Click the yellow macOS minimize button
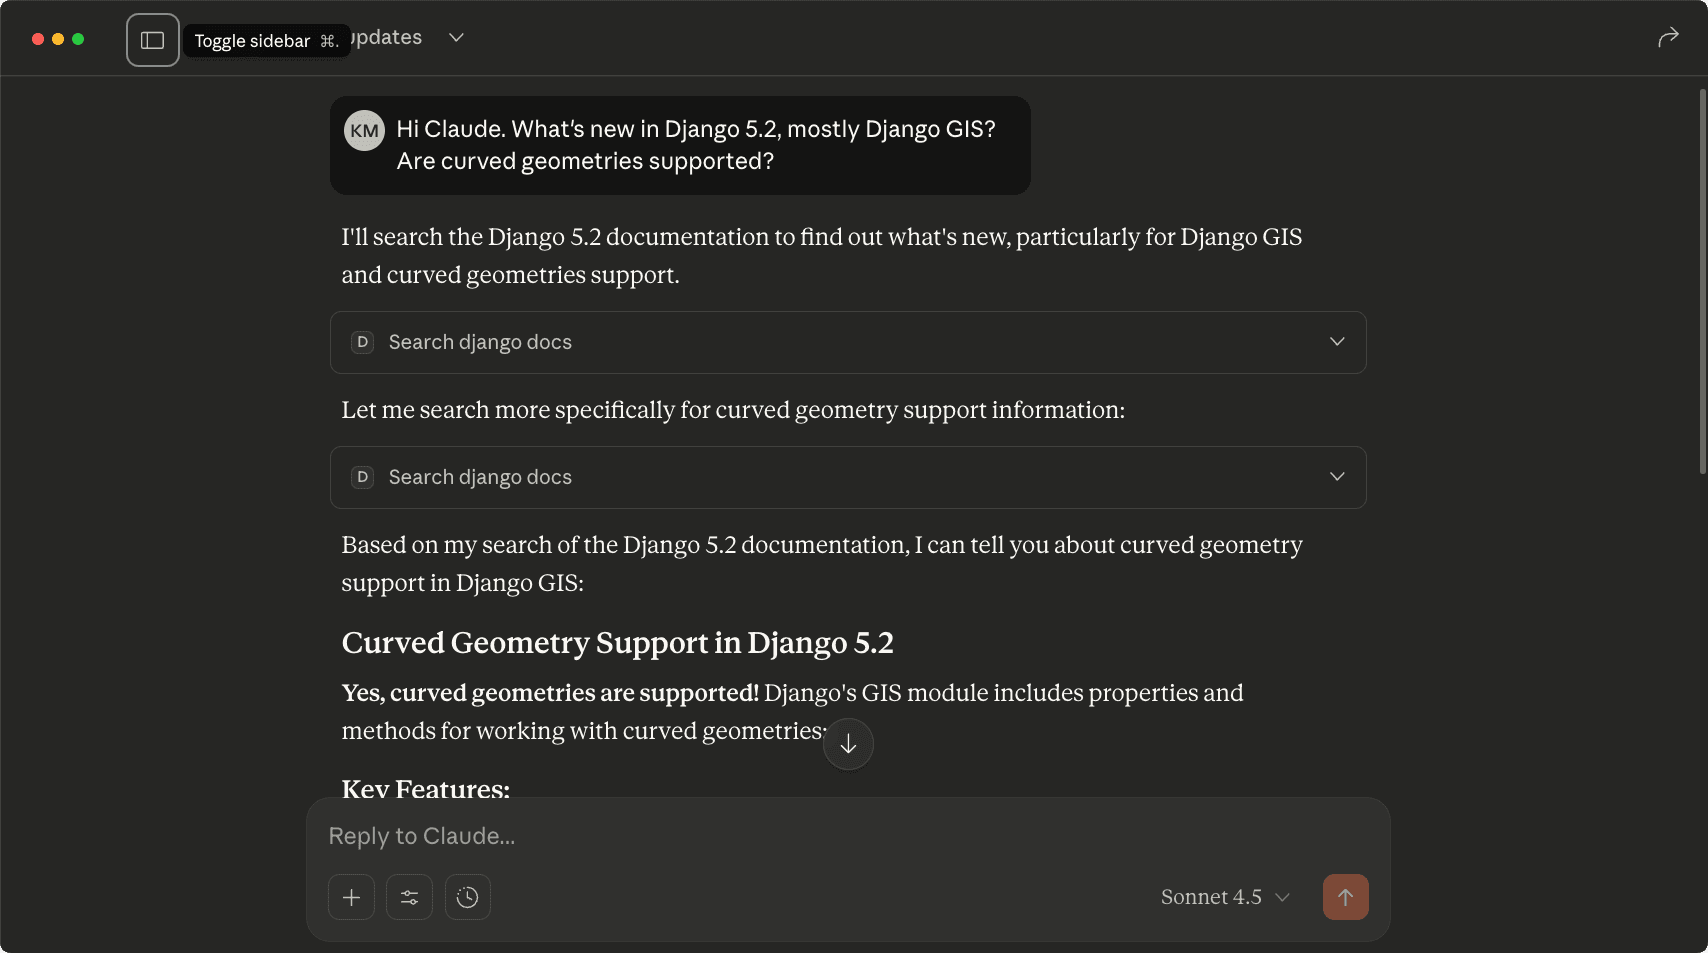 [x=58, y=39]
